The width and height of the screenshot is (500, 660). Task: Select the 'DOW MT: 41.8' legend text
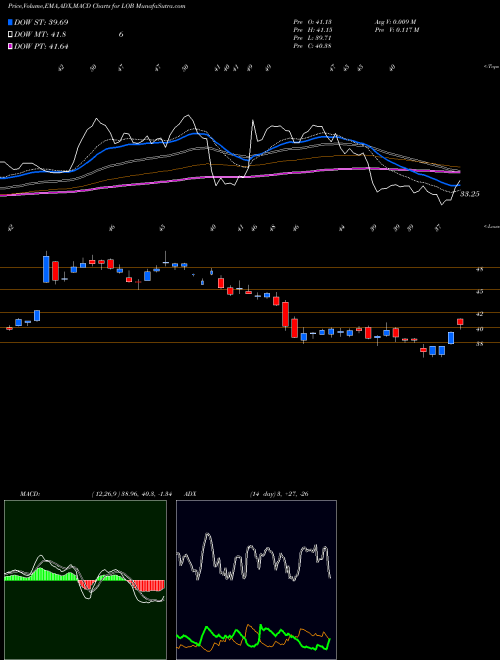pyautogui.click(x=40, y=35)
